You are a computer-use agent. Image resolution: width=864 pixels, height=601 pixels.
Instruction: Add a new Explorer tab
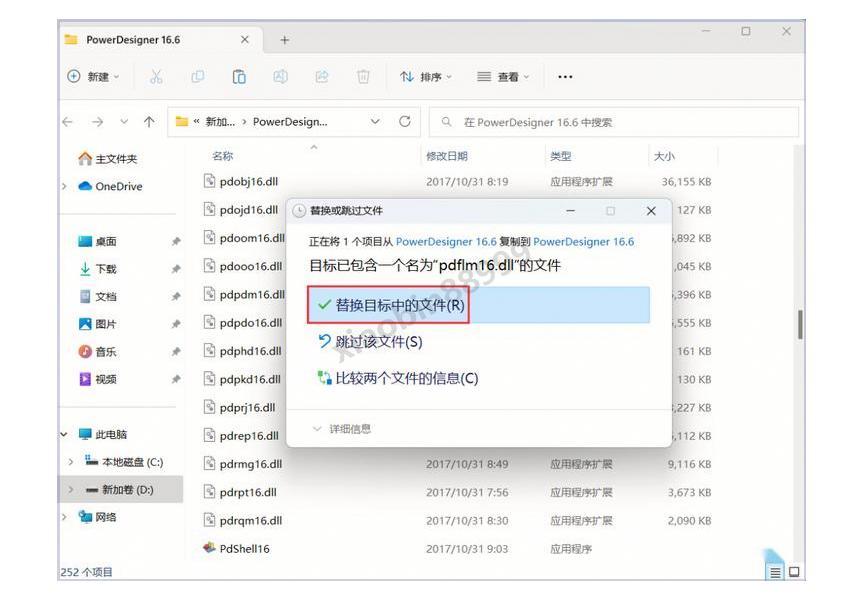coord(284,40)
